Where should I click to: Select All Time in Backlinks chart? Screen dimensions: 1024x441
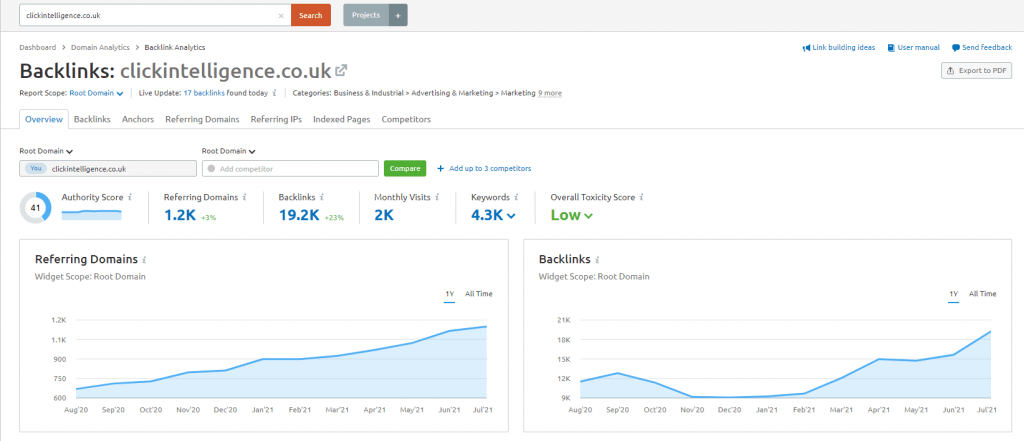[x=983, y=294]
